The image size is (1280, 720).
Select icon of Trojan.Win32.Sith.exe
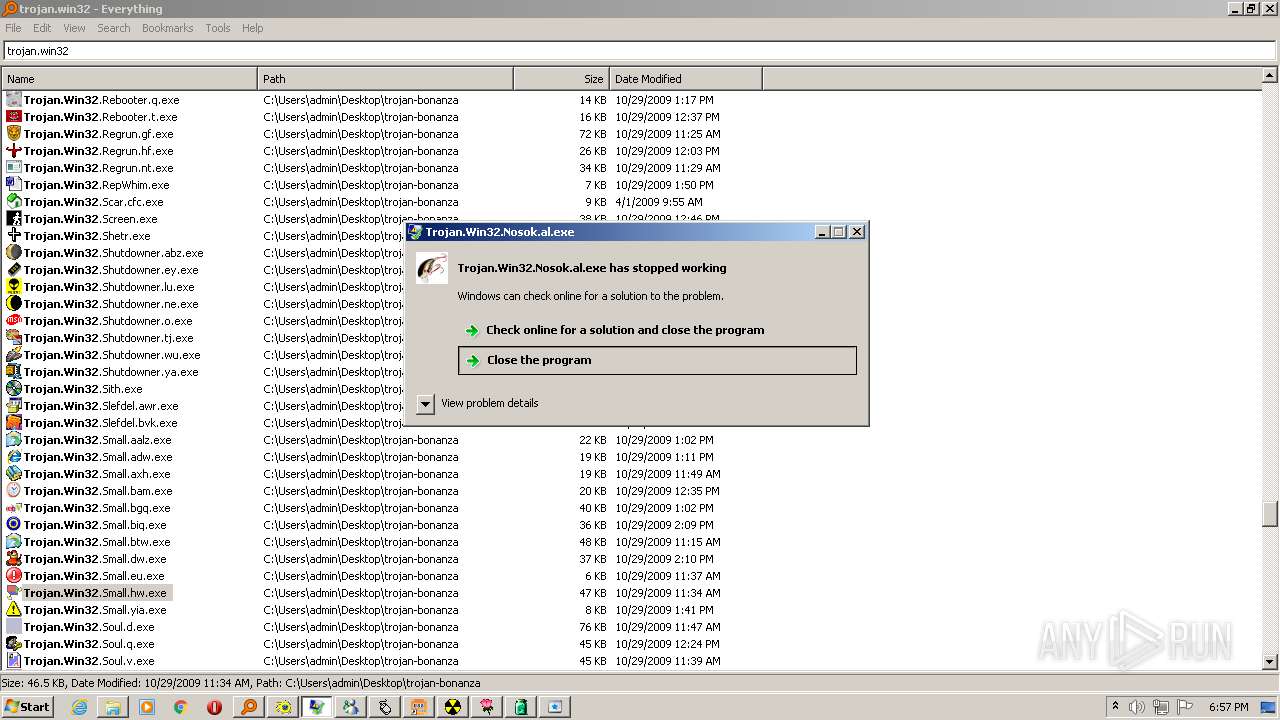(14, 389)
